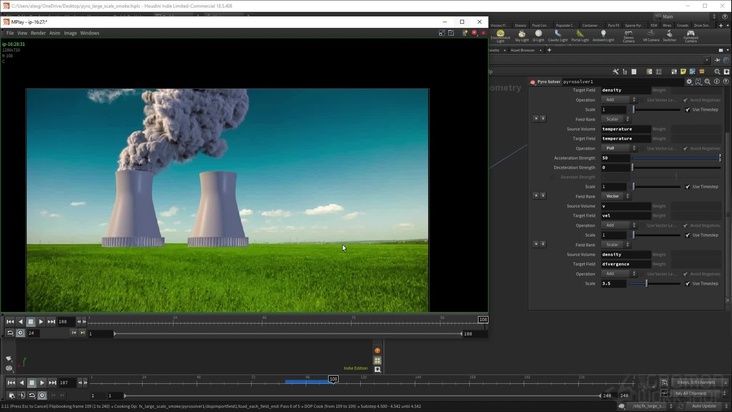Toggle MPlay realtime playback clock icon

pos(20,333)
